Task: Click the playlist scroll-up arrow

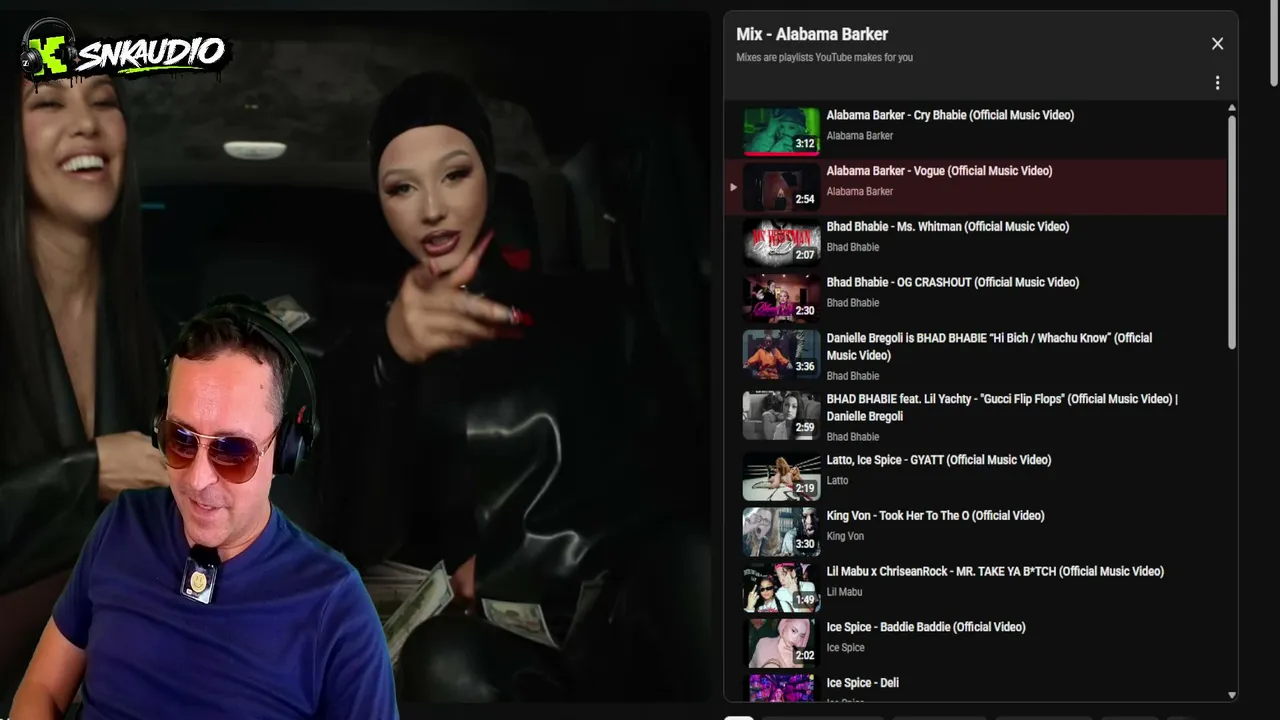Action: (x=1232, y=108)
